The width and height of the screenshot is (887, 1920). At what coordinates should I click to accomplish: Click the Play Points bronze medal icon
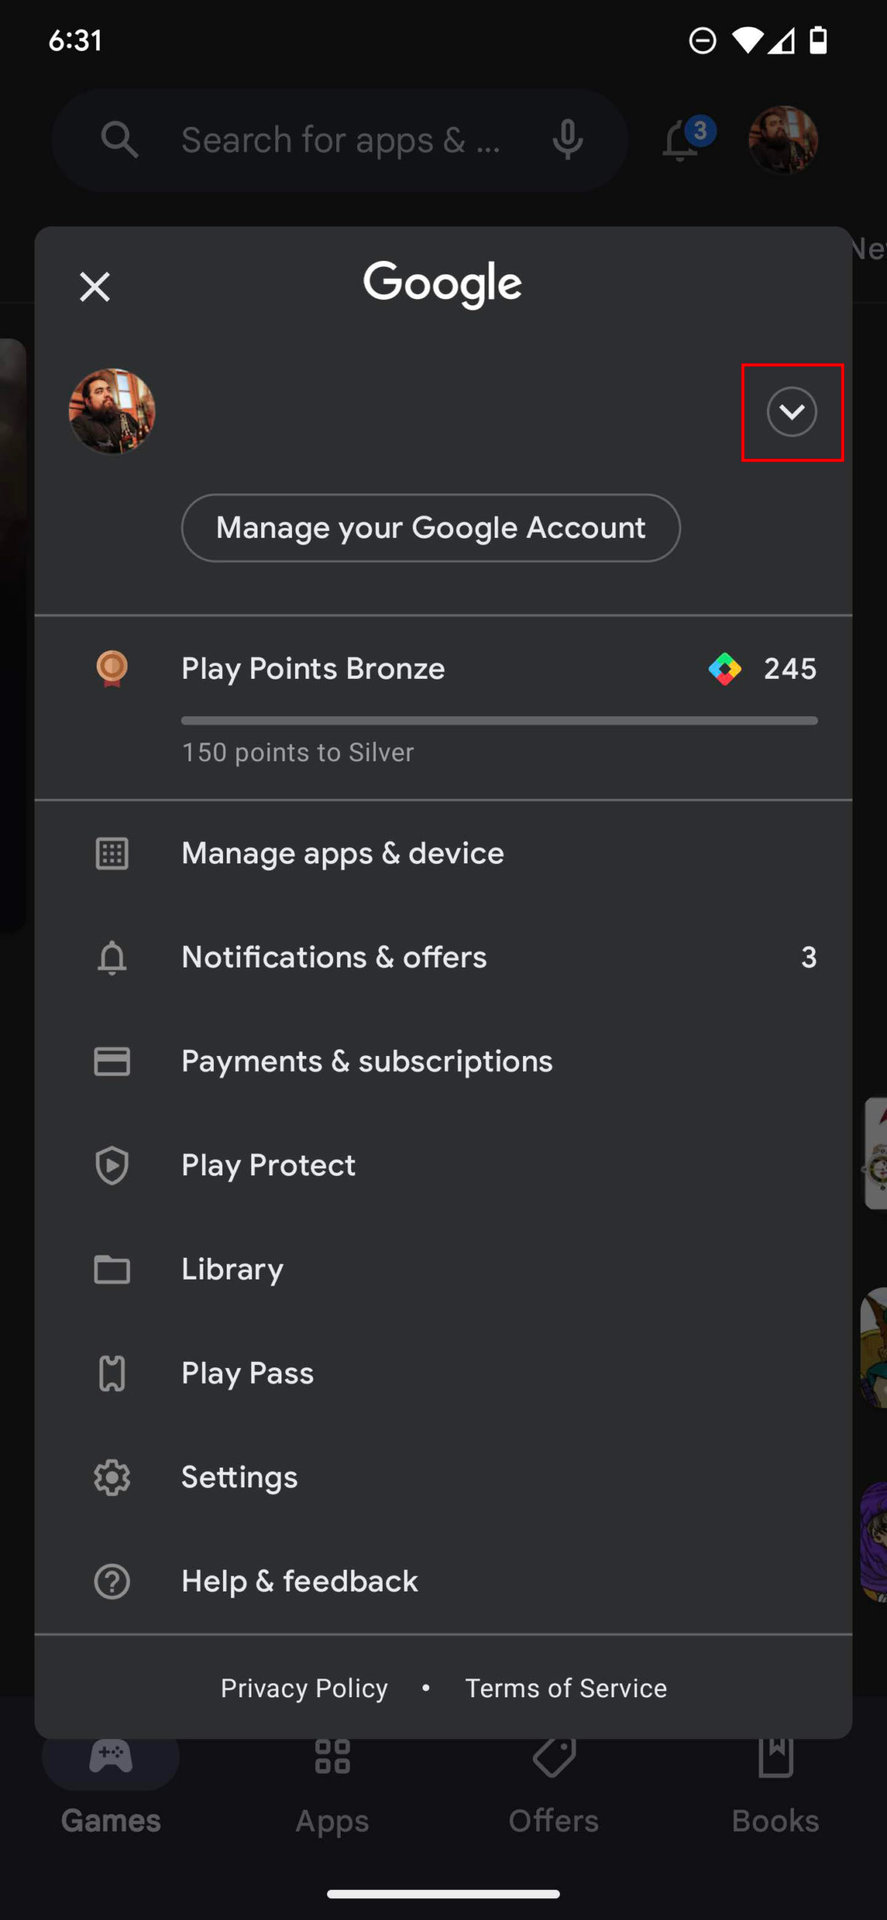[x=112, y=668]
